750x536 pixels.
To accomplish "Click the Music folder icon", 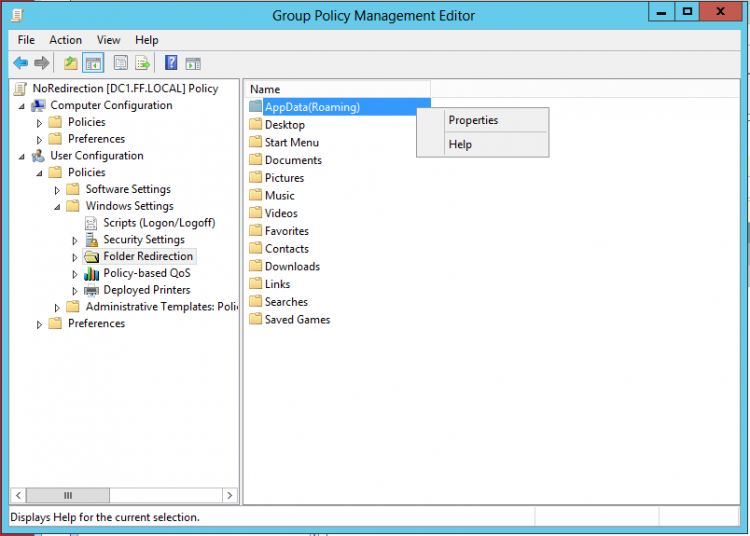I will point(255,195).
